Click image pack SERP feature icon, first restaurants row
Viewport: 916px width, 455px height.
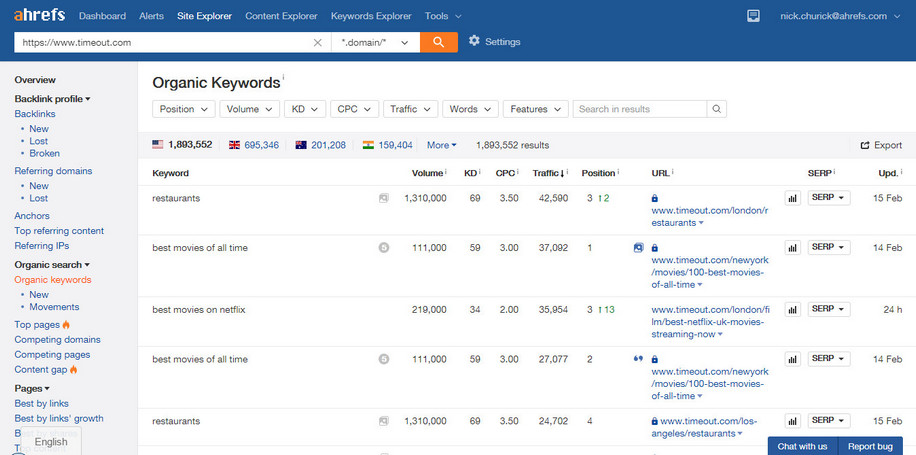click(x=383, y=199)
